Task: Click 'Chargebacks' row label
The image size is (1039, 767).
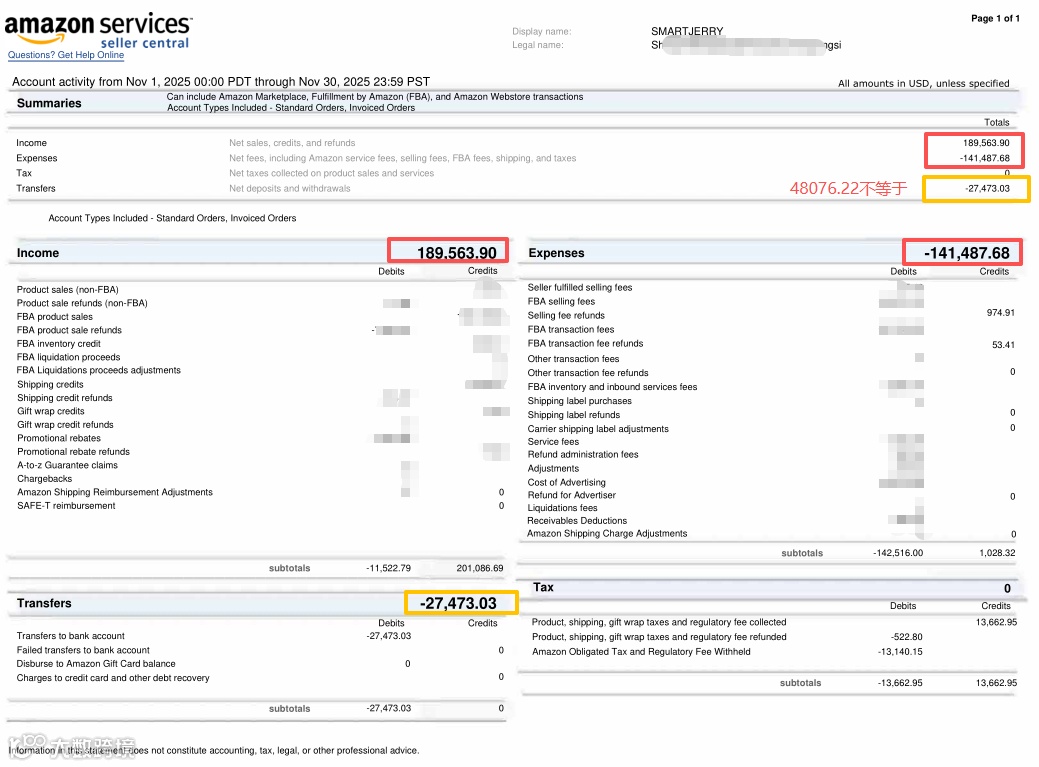Action: point(44,479)
